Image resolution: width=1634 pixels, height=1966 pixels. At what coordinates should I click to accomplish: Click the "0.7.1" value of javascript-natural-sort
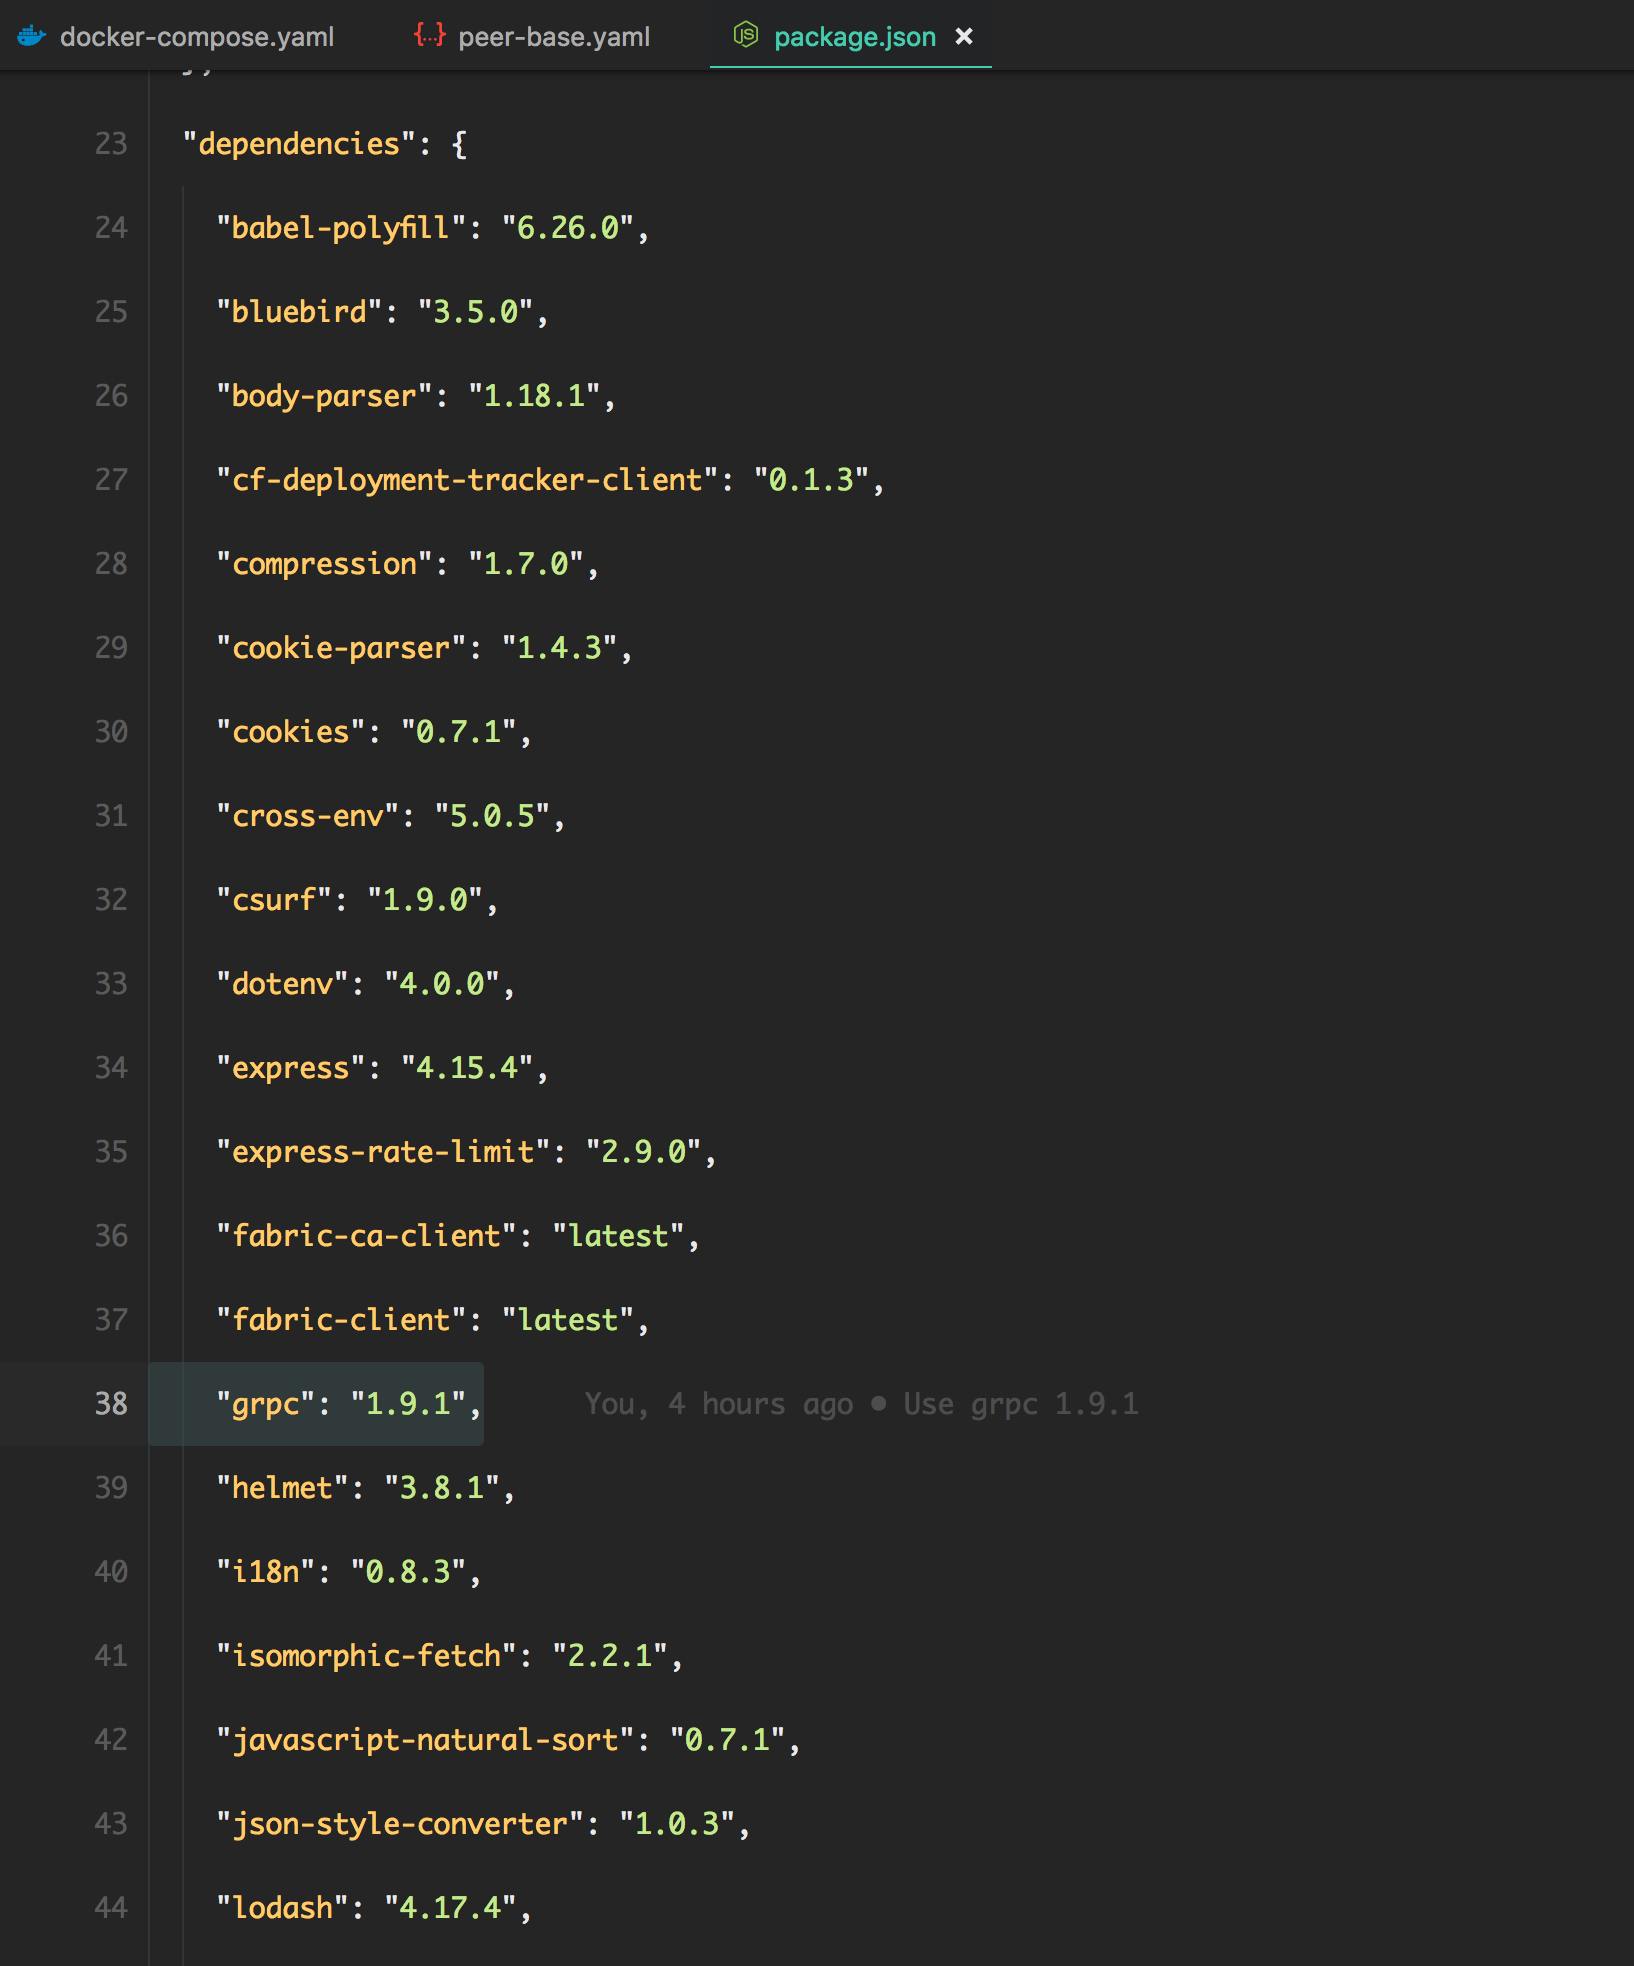point(728,1740)
